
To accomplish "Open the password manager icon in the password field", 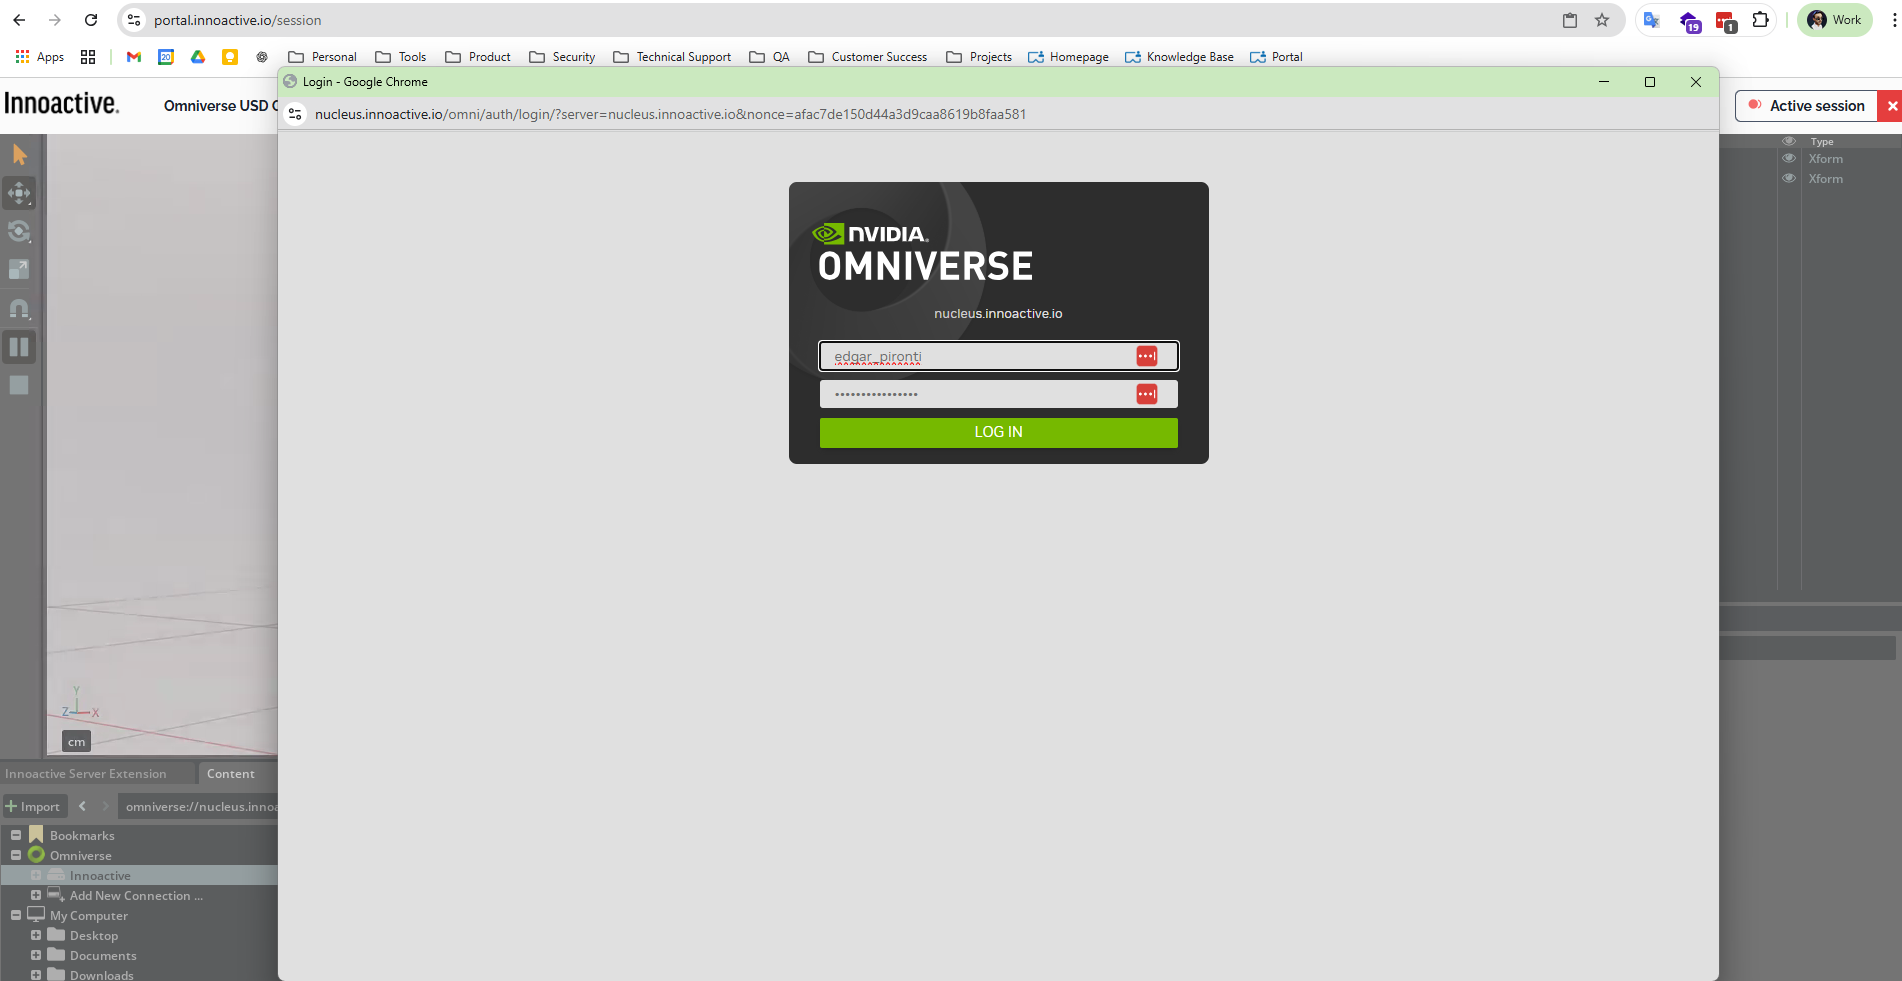I will 1147,393.
